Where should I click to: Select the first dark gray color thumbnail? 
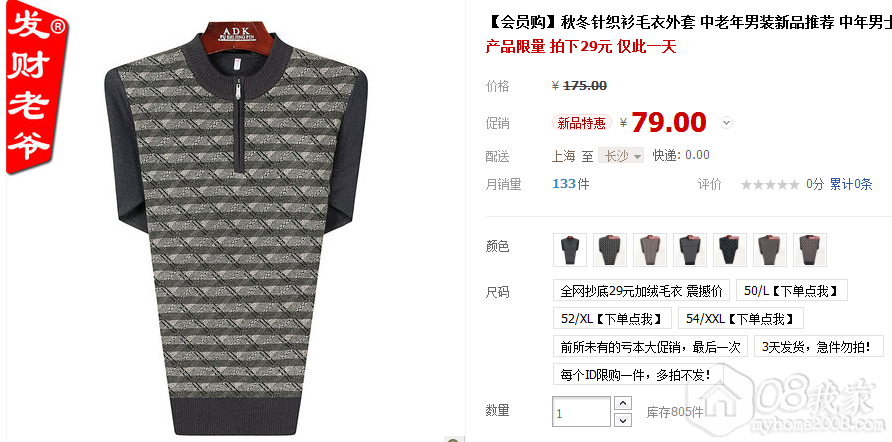coord(569,250)
